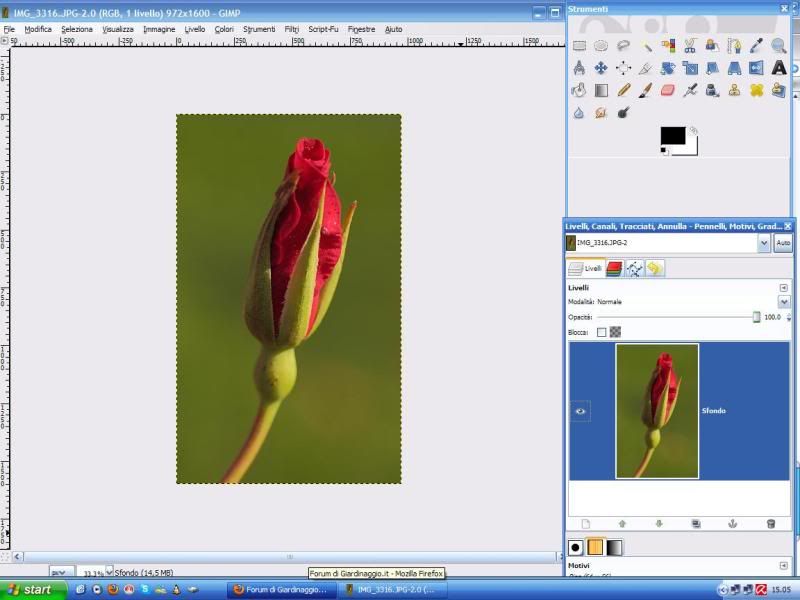The width and height of the screenshot is (800, 600).
Task: Open the Motivi tab configuration menu
Action: 784,565
